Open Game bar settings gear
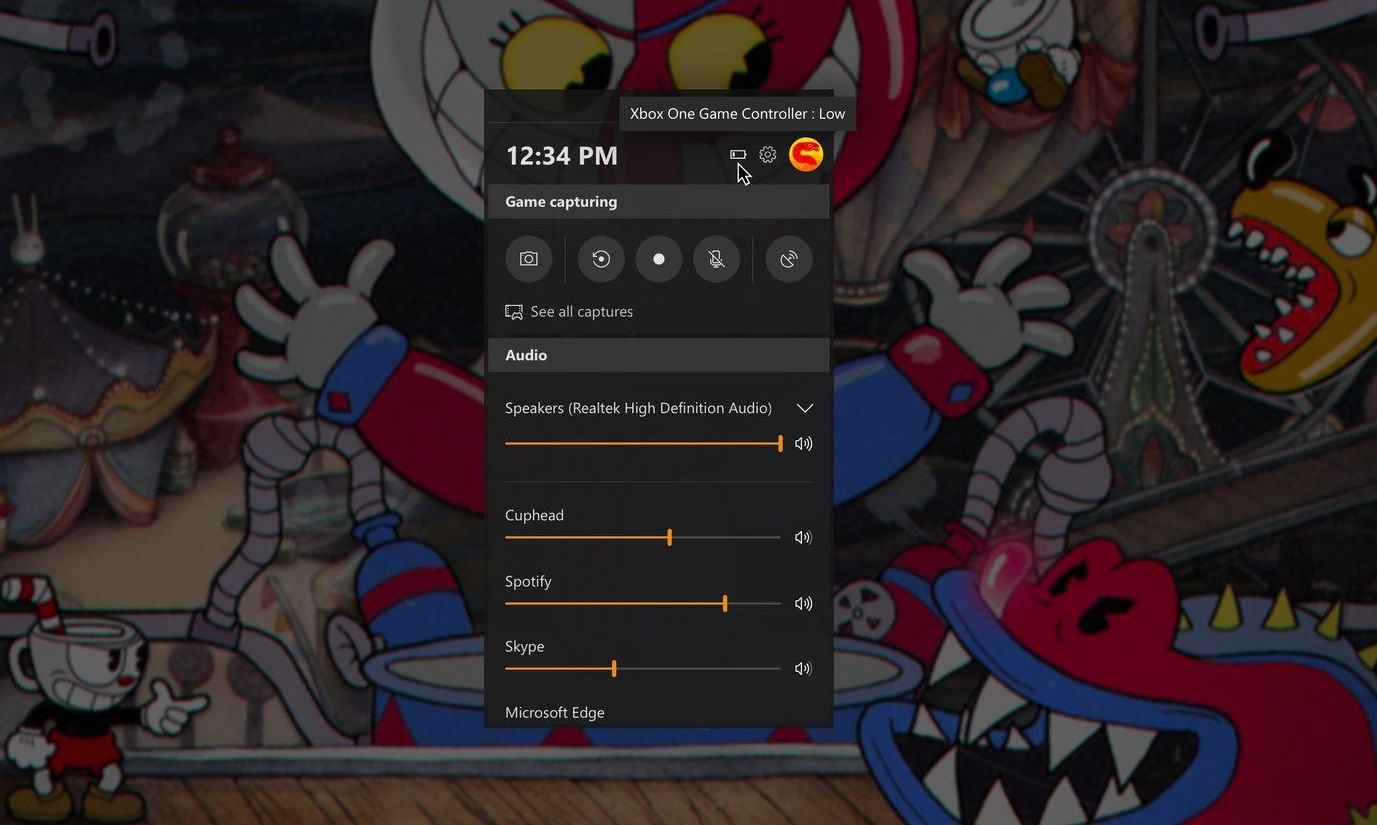This screenshot has height=825, width=1377. click(x=768, y=155)
